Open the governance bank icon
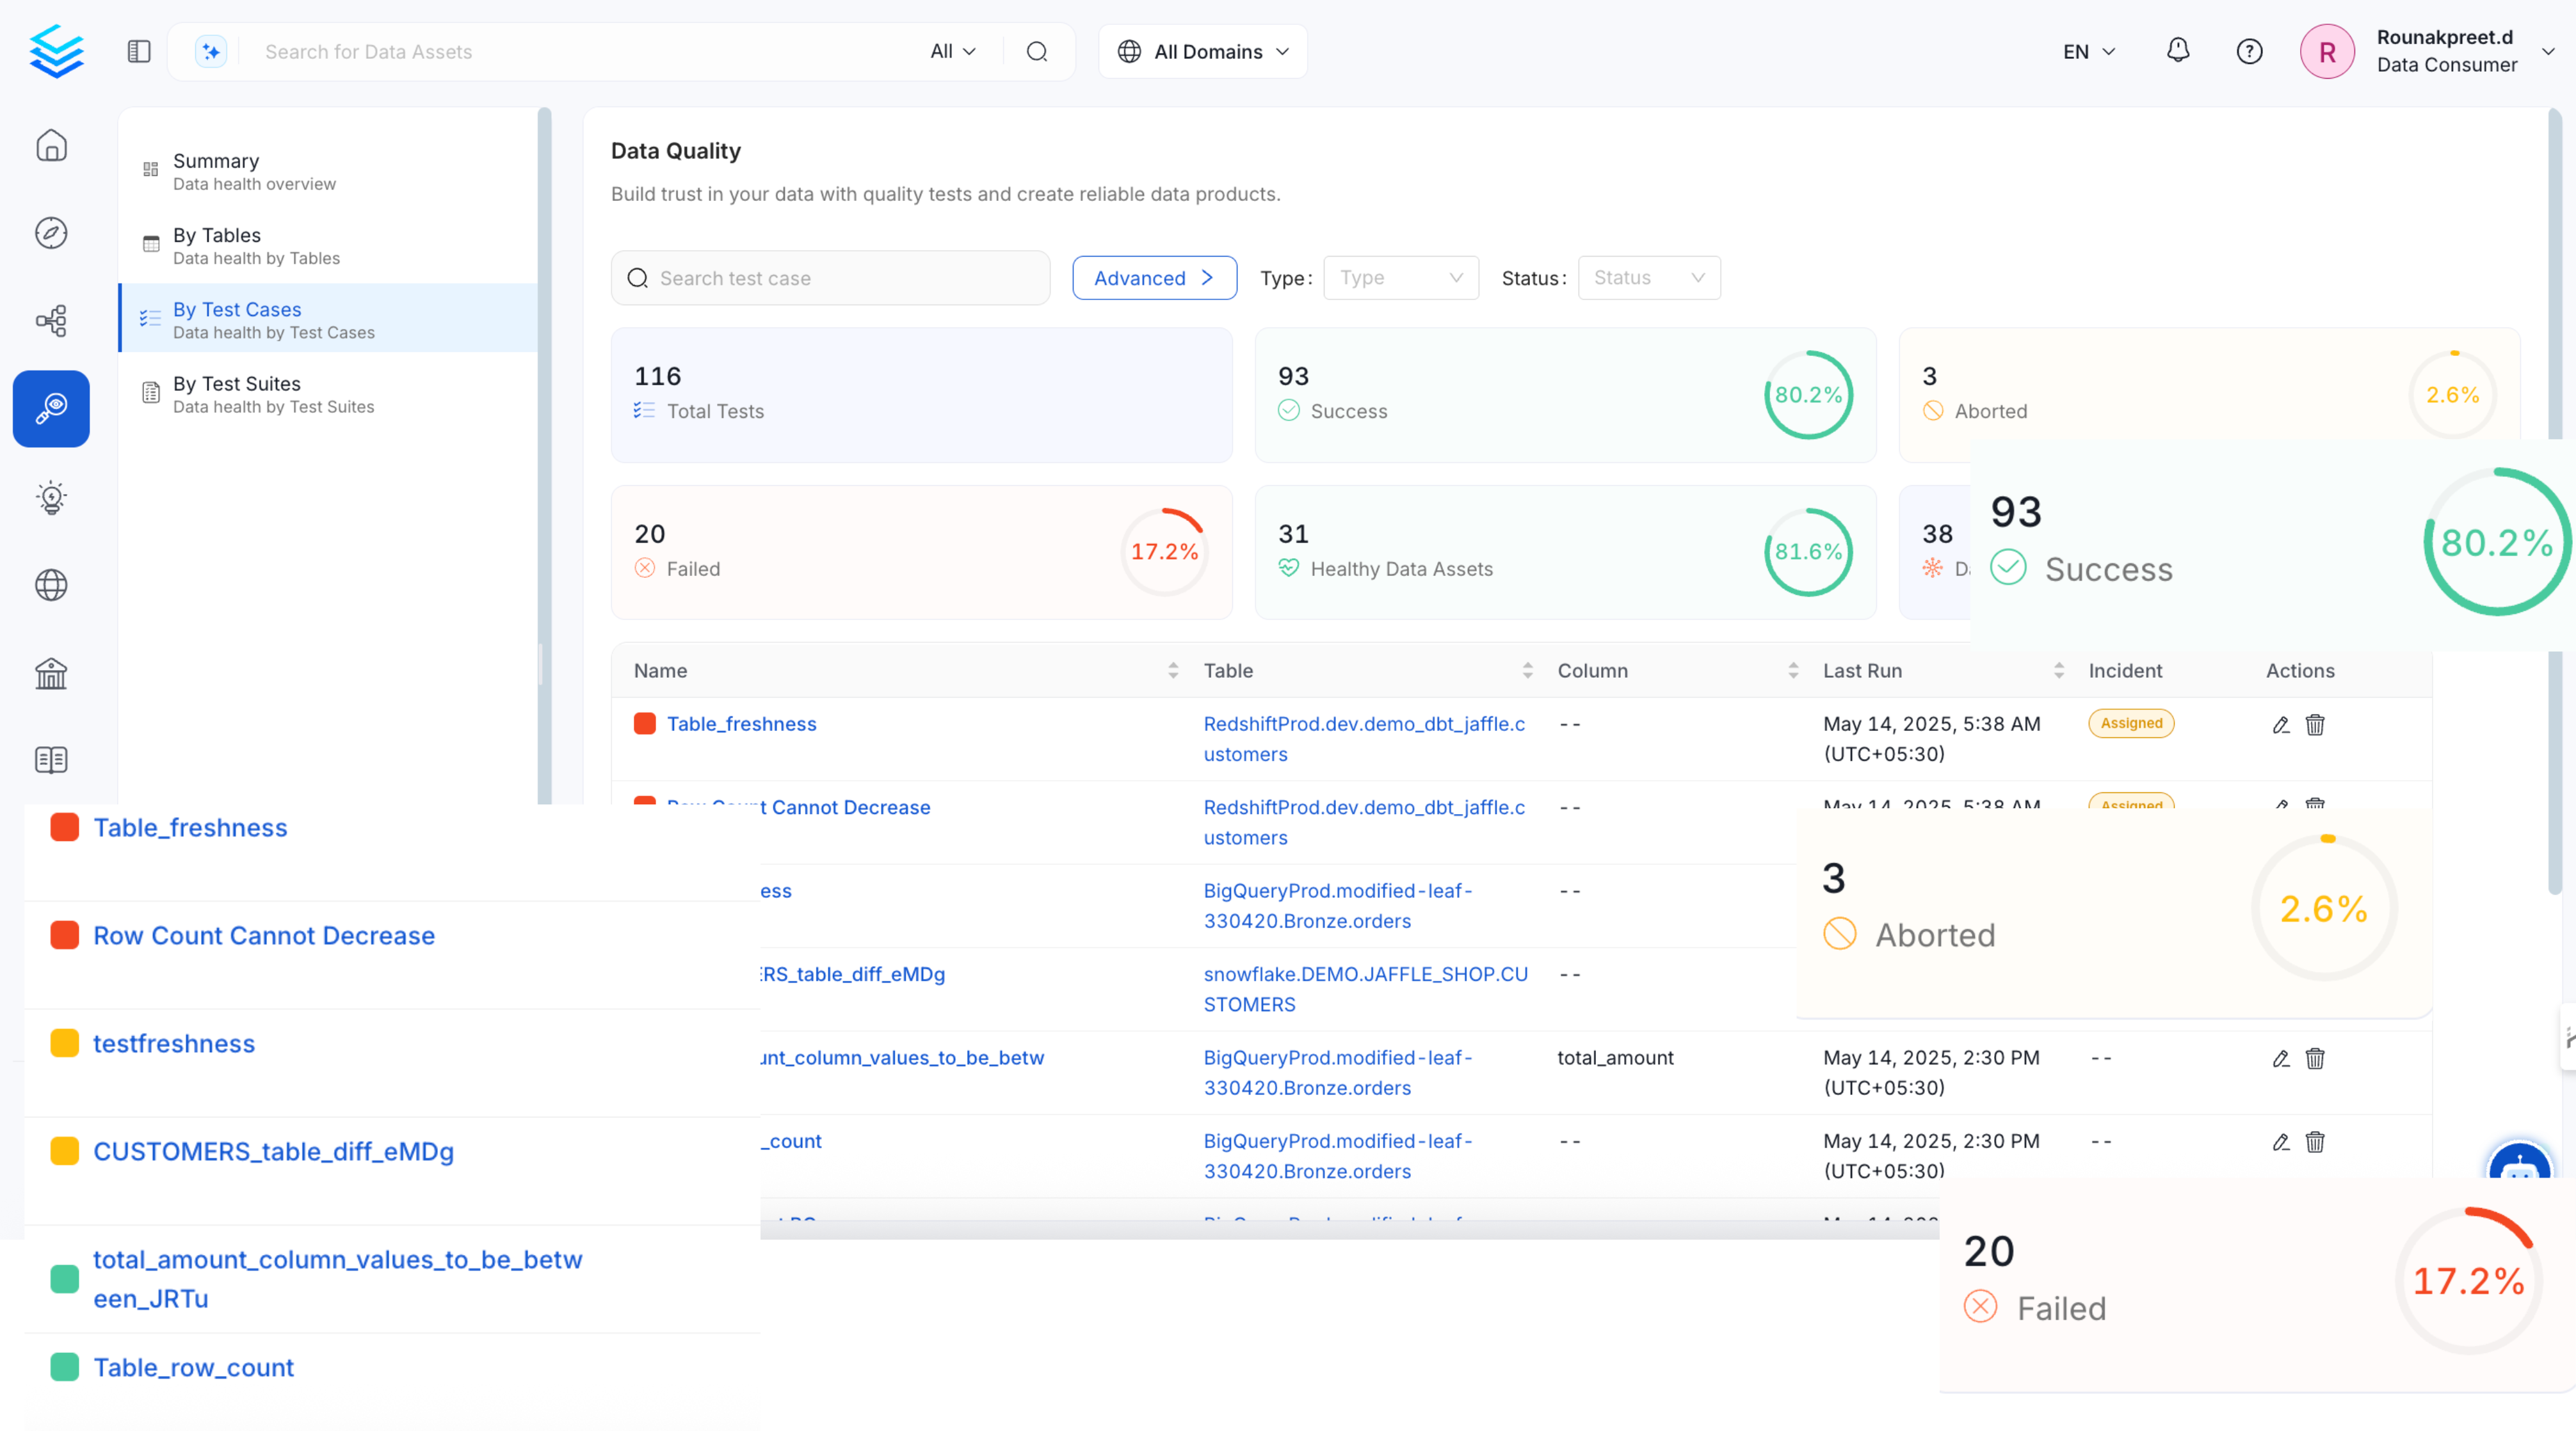This screenshot has height=1431, width=2576. coord(51,673)
